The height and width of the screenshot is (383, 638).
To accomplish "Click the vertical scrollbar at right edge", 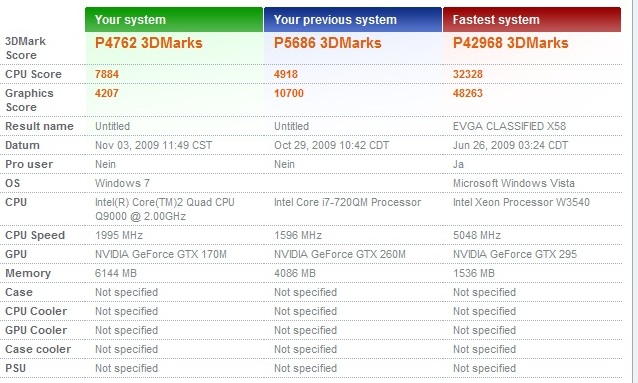I will [634, 191].
